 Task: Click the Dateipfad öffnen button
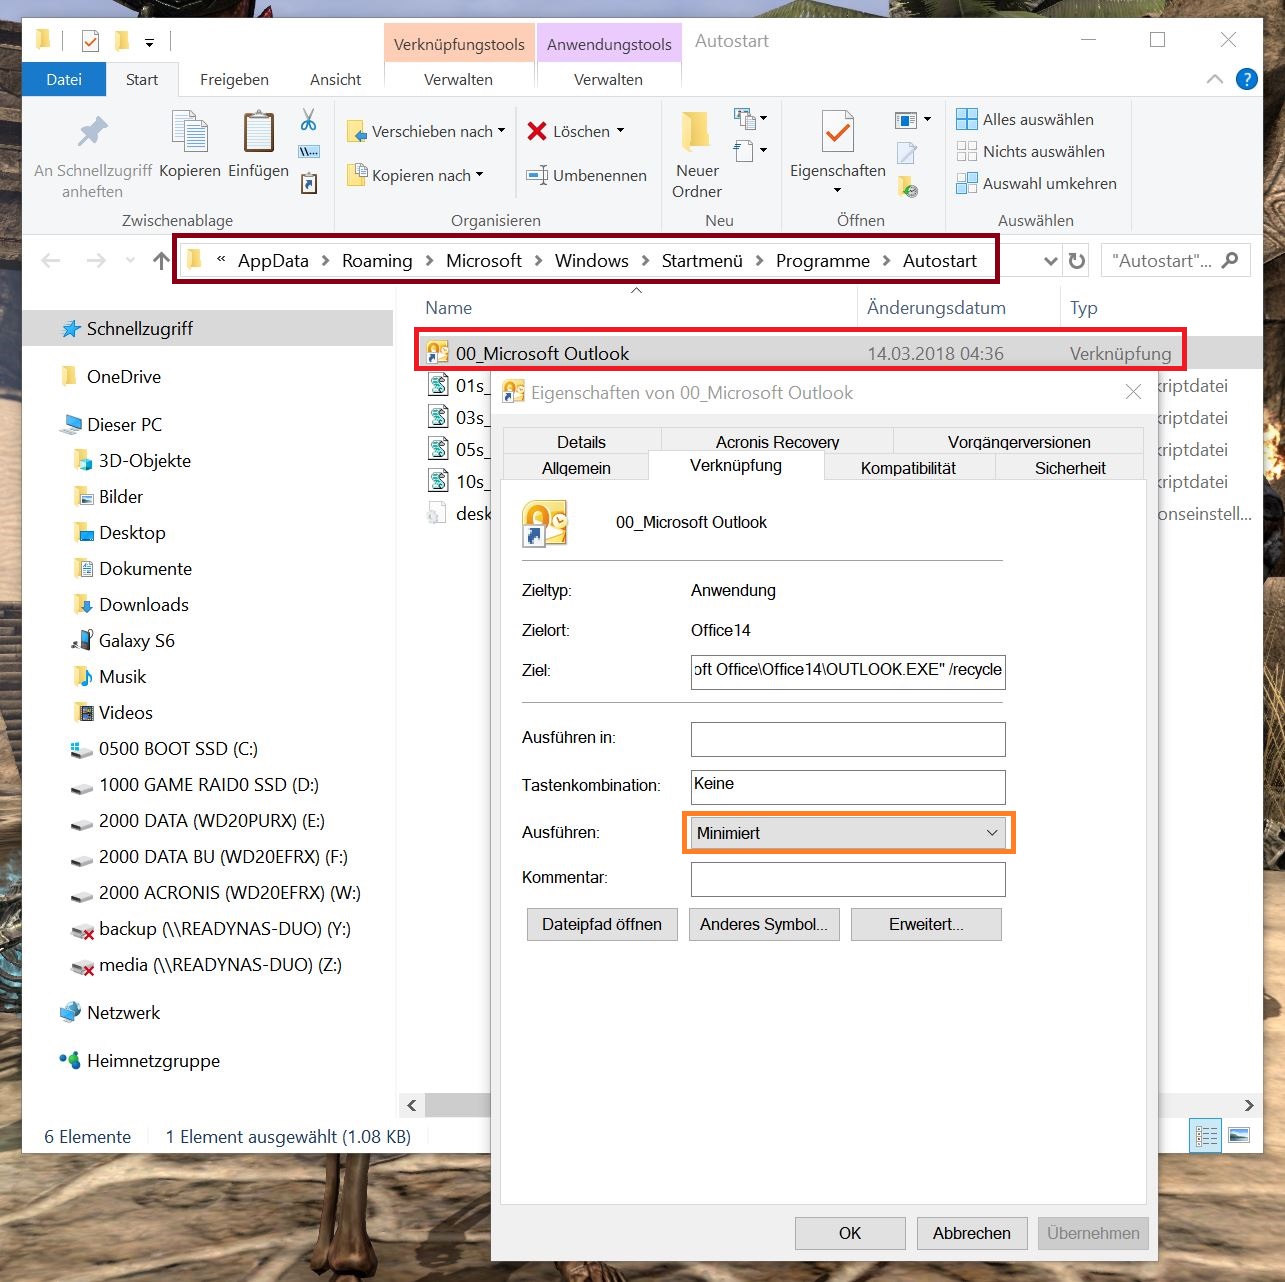pos(602,924)
